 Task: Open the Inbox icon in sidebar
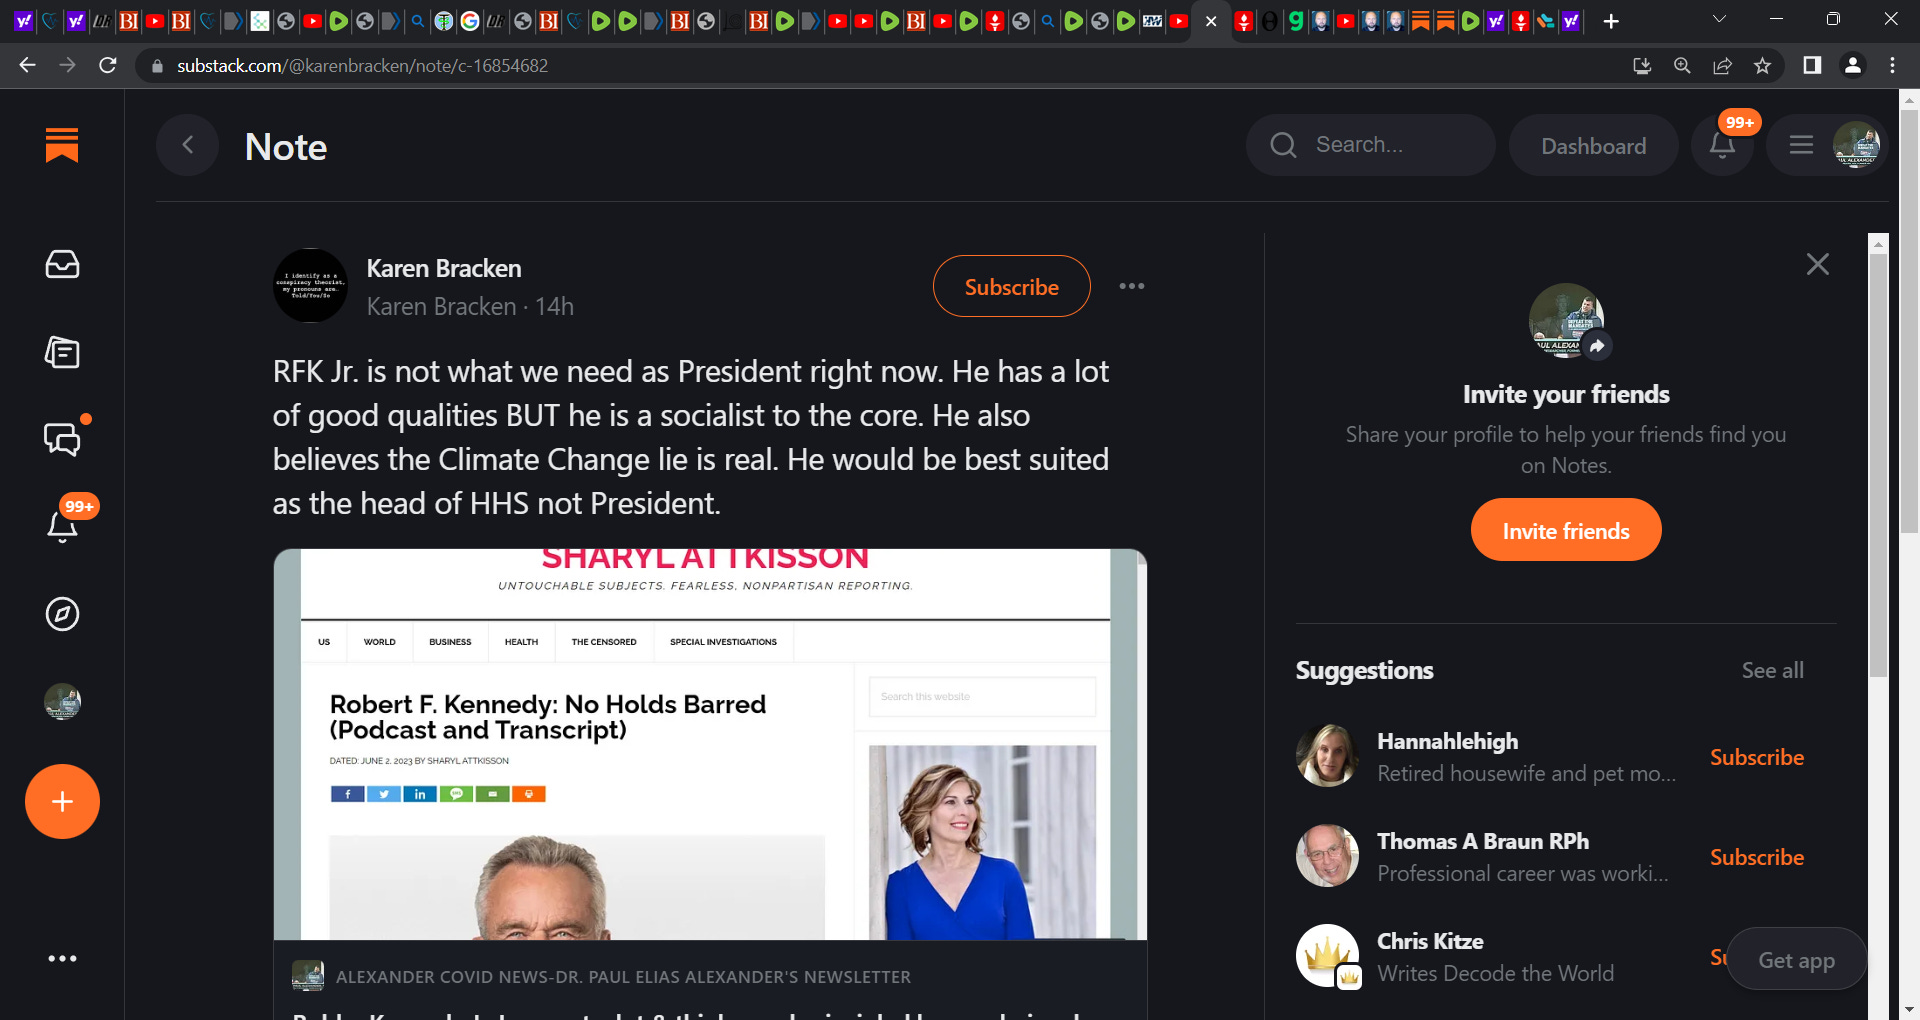(x=62, y=264)
